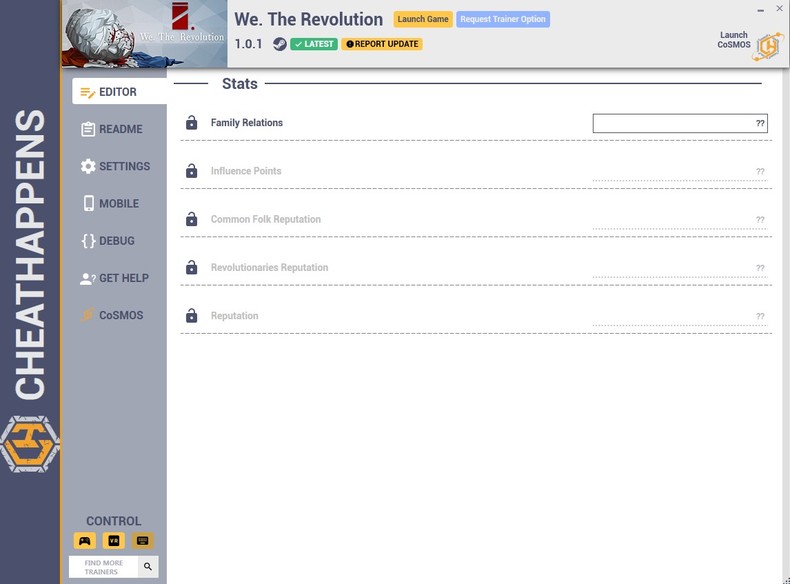Click the Steam platform icon
The height and width of the screenshot is (584, 790).
click(280, 44)
